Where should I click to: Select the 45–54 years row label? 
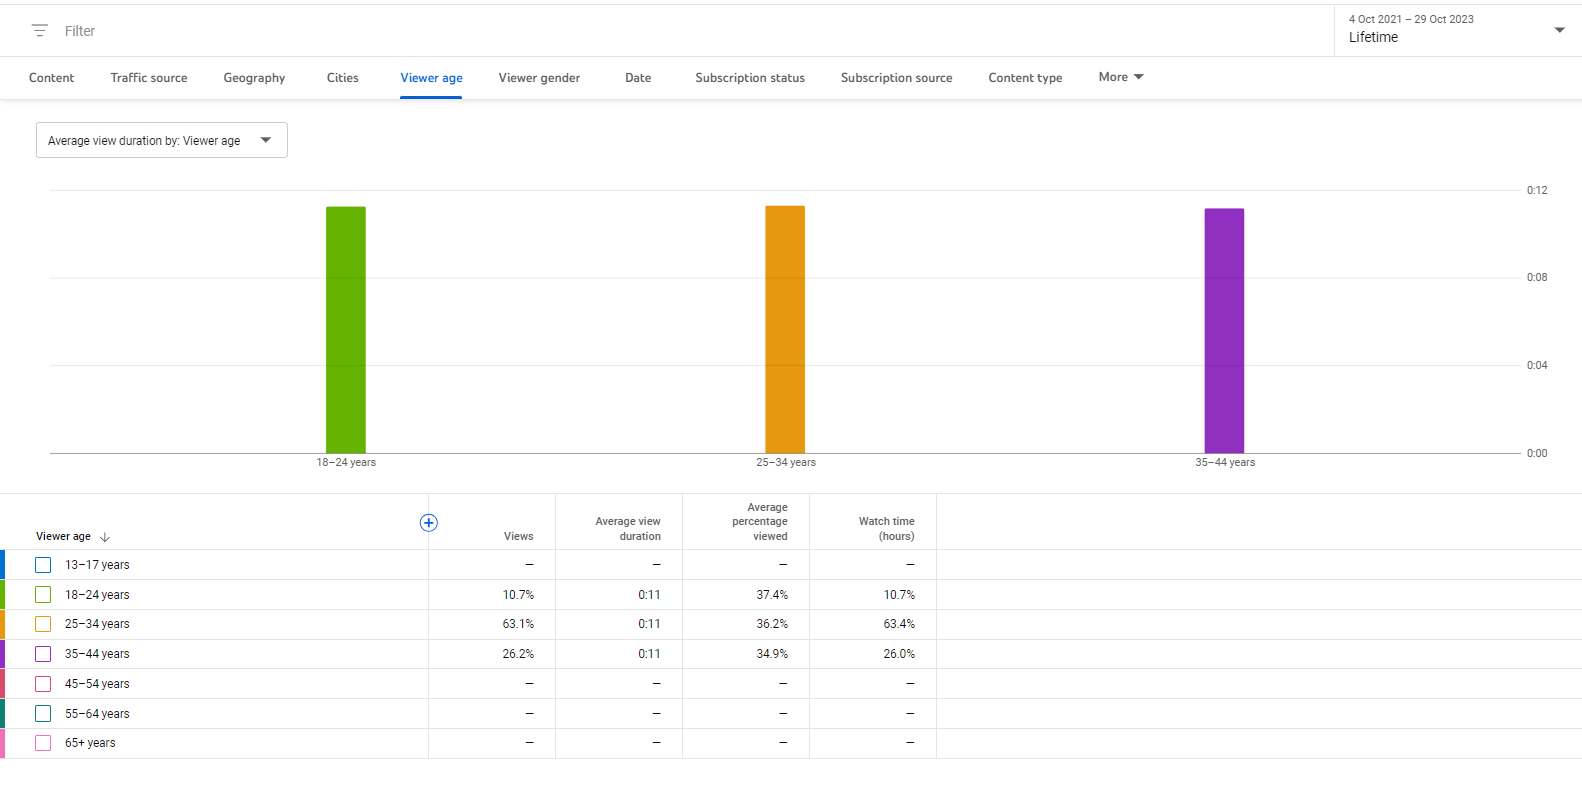[x=97, y=684]
